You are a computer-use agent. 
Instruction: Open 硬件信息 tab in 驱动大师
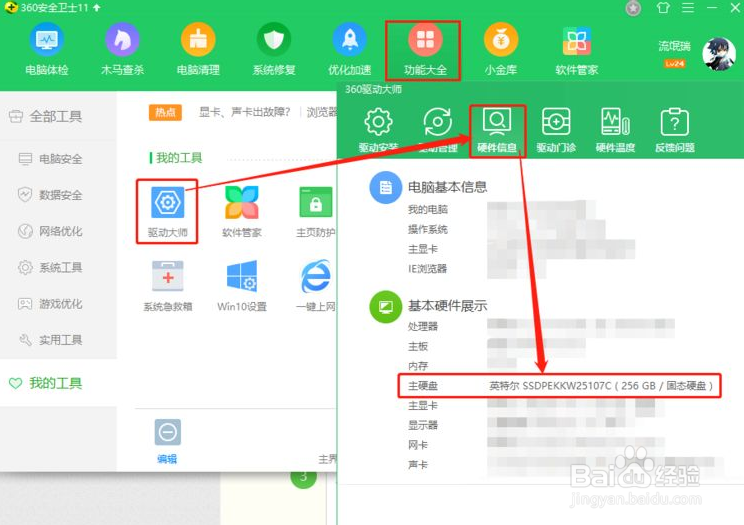pos(497,130)
